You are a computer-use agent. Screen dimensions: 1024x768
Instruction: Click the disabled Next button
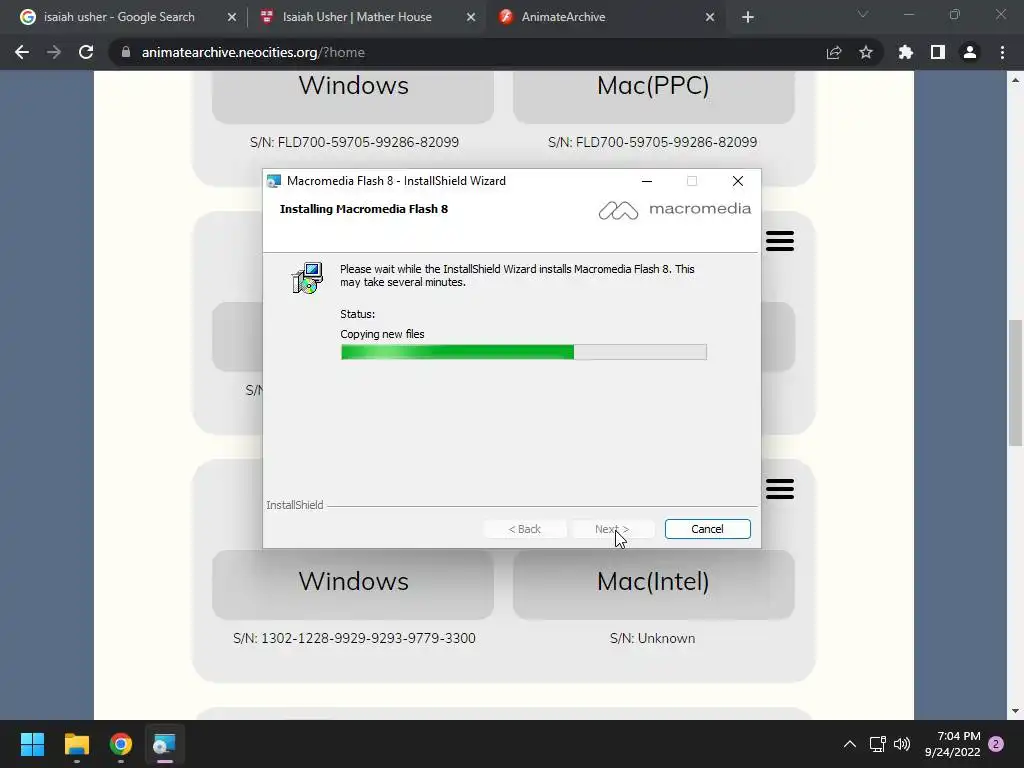coord(612,529)
